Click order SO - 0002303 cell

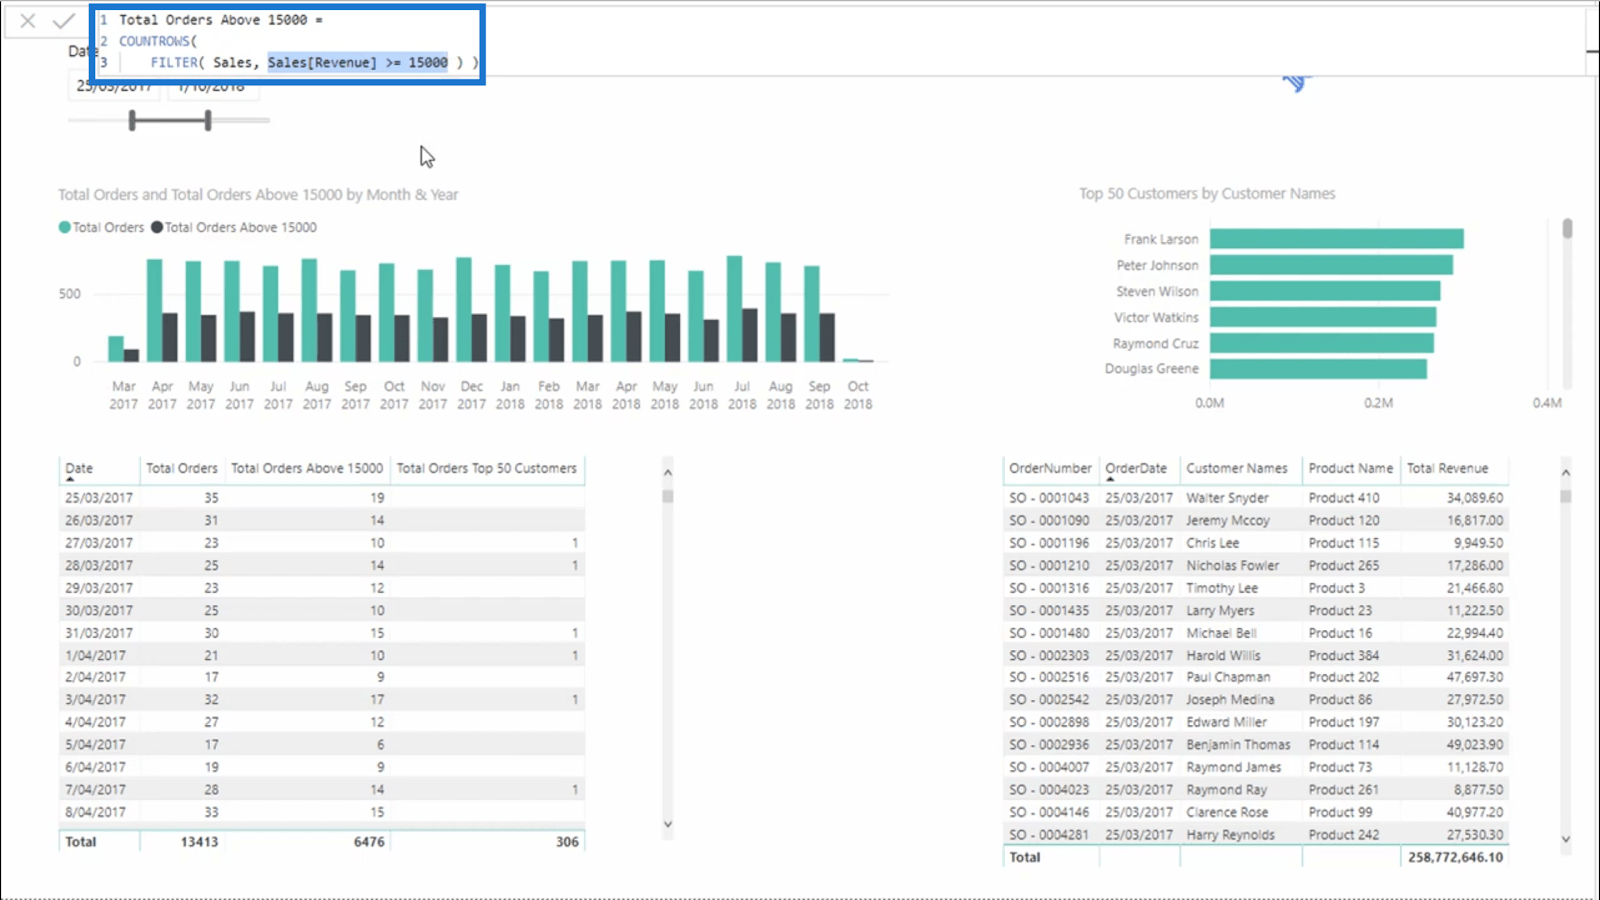(x=1049, y=656)
